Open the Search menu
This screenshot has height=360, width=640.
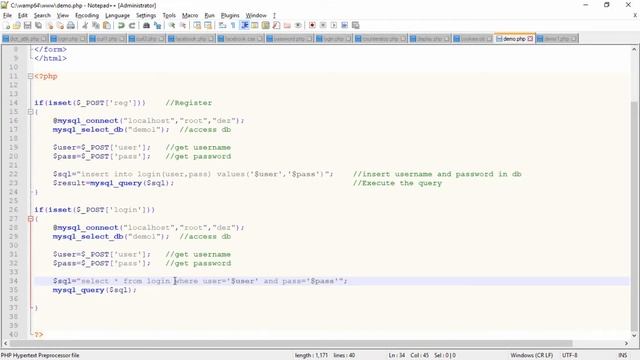(x=42, y=16)
